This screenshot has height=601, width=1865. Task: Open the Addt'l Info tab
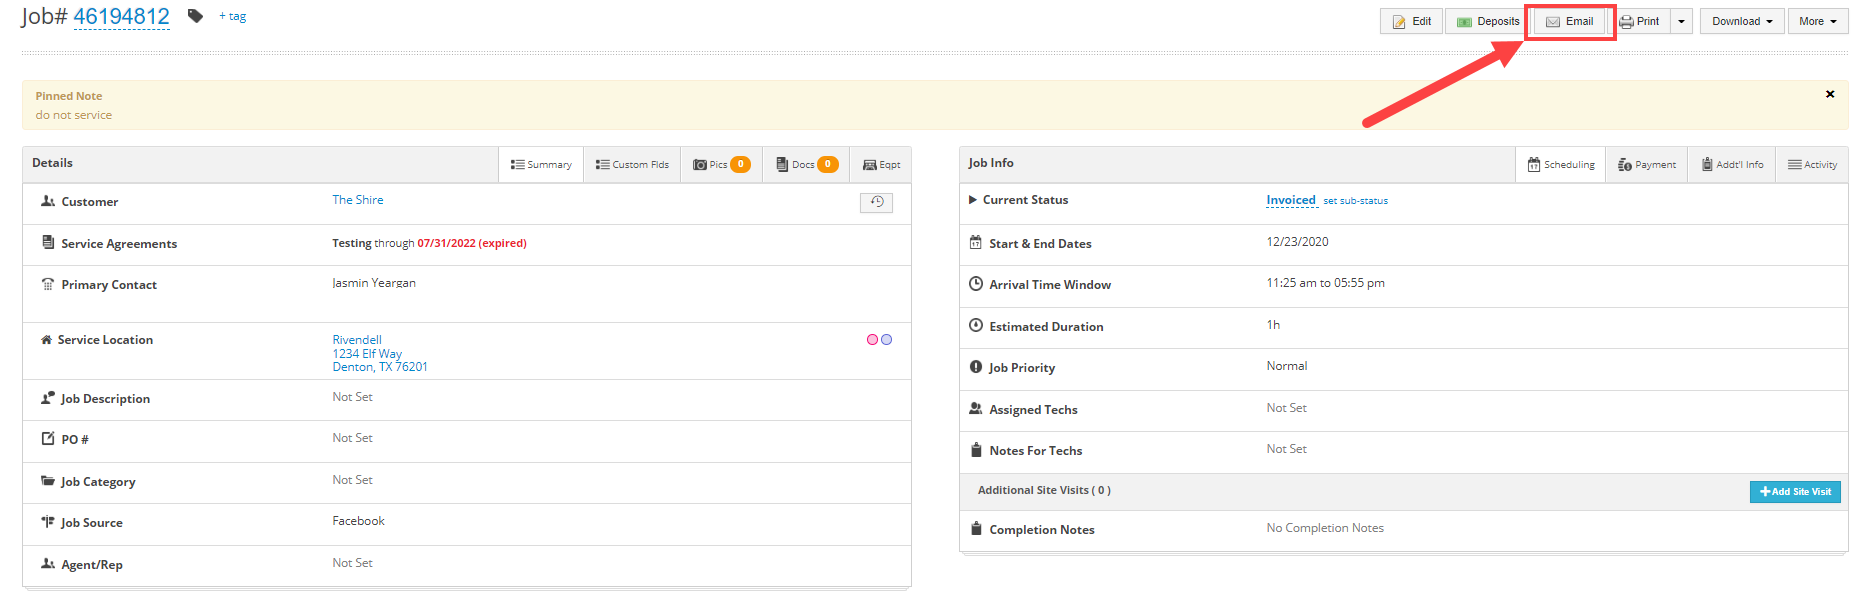coord(1732,165)
